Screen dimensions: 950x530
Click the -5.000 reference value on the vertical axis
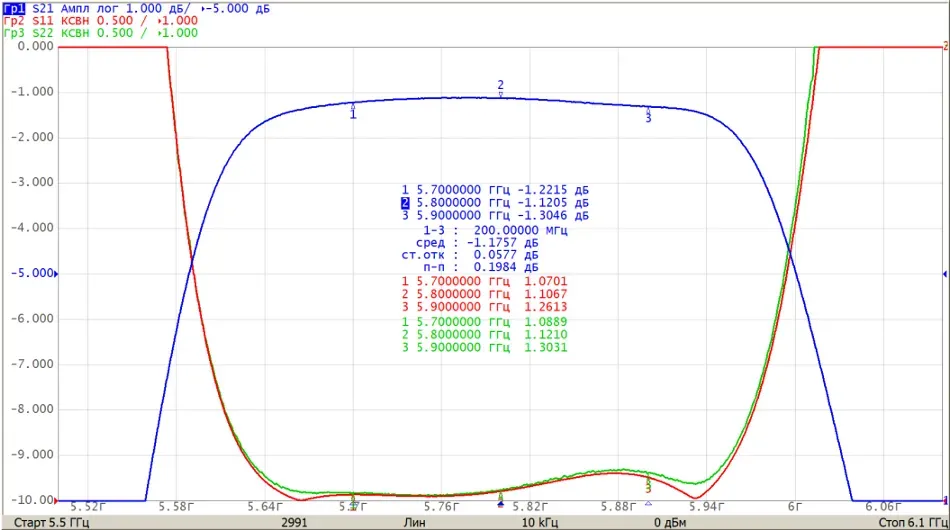32,273
